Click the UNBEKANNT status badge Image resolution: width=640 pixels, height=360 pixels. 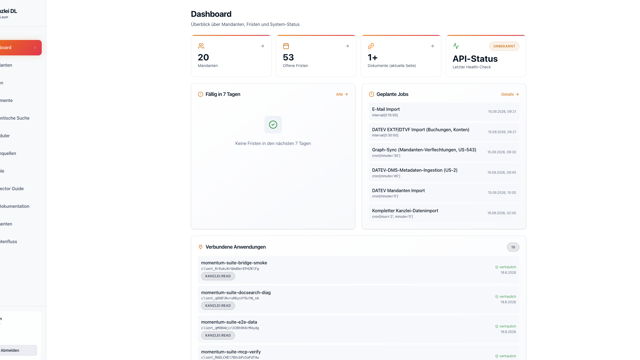point(504,46)
